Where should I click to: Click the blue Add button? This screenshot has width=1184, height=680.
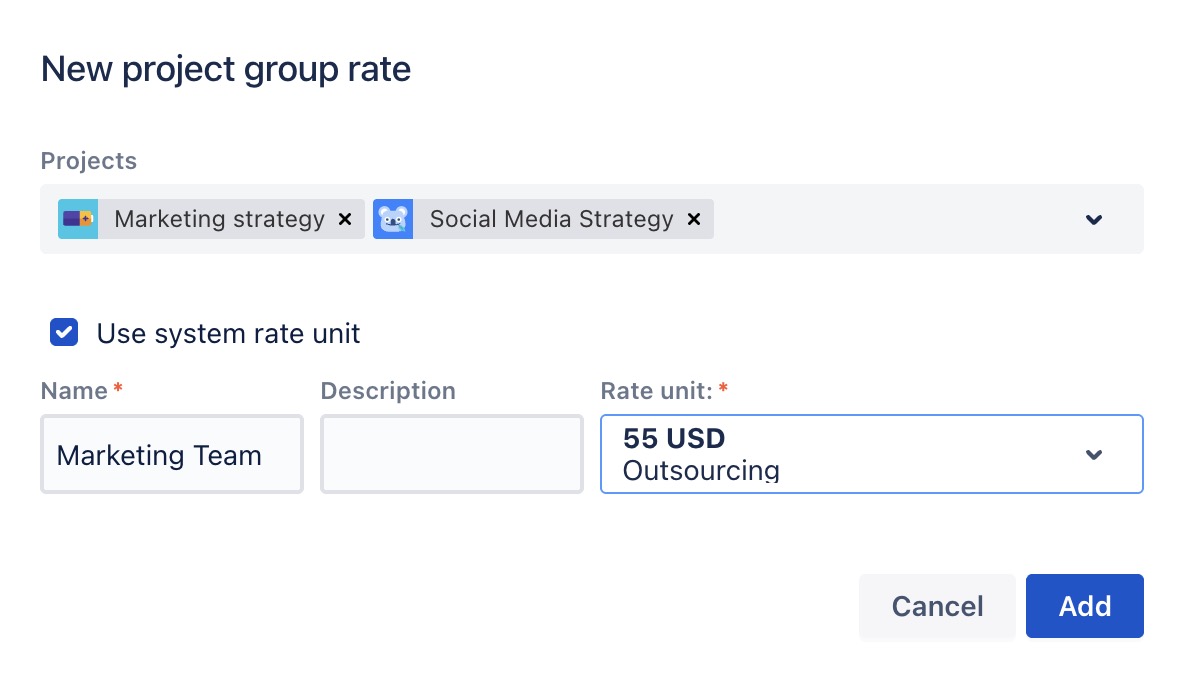coord(1084,606)
